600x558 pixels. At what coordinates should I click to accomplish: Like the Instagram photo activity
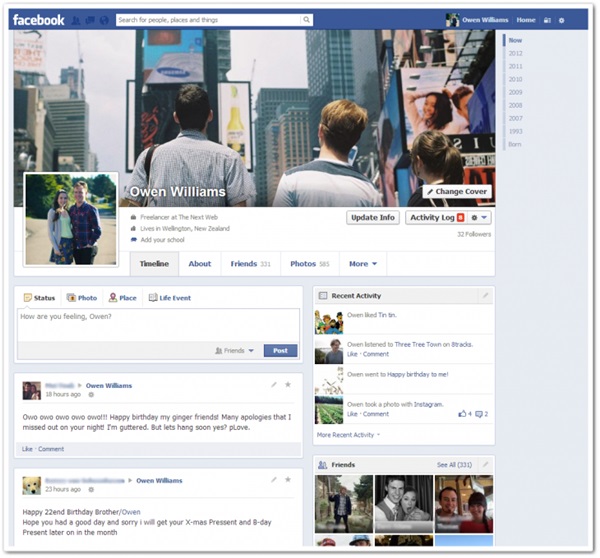click(x=352, y=414)
